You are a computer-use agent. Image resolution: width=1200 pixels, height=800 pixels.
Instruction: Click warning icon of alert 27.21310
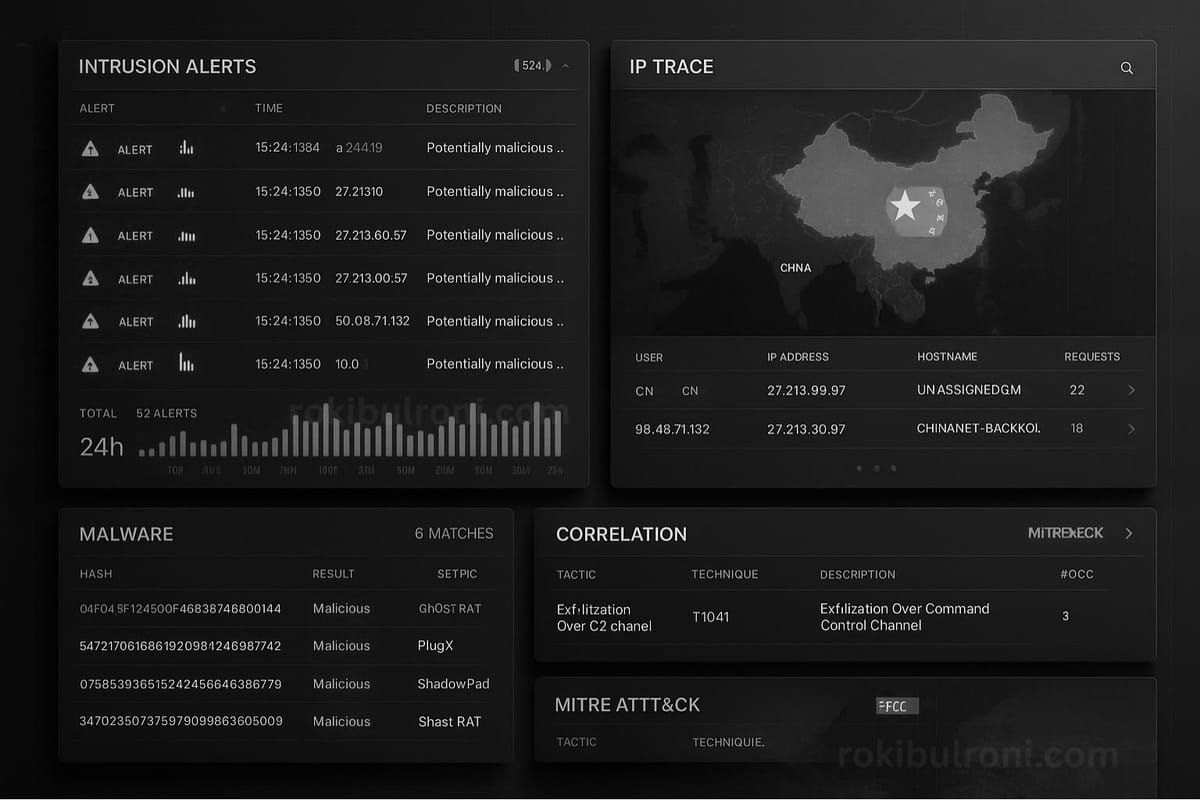coord(90,192)
